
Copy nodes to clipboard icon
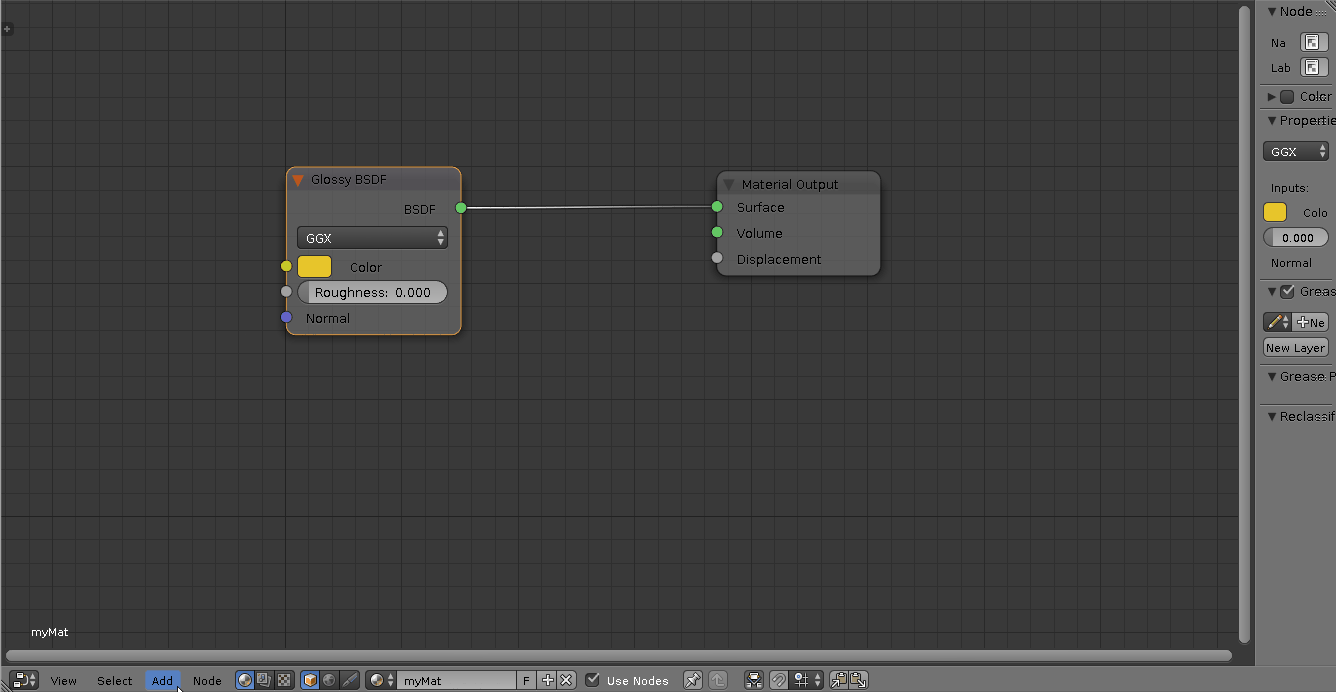(838, 680)
